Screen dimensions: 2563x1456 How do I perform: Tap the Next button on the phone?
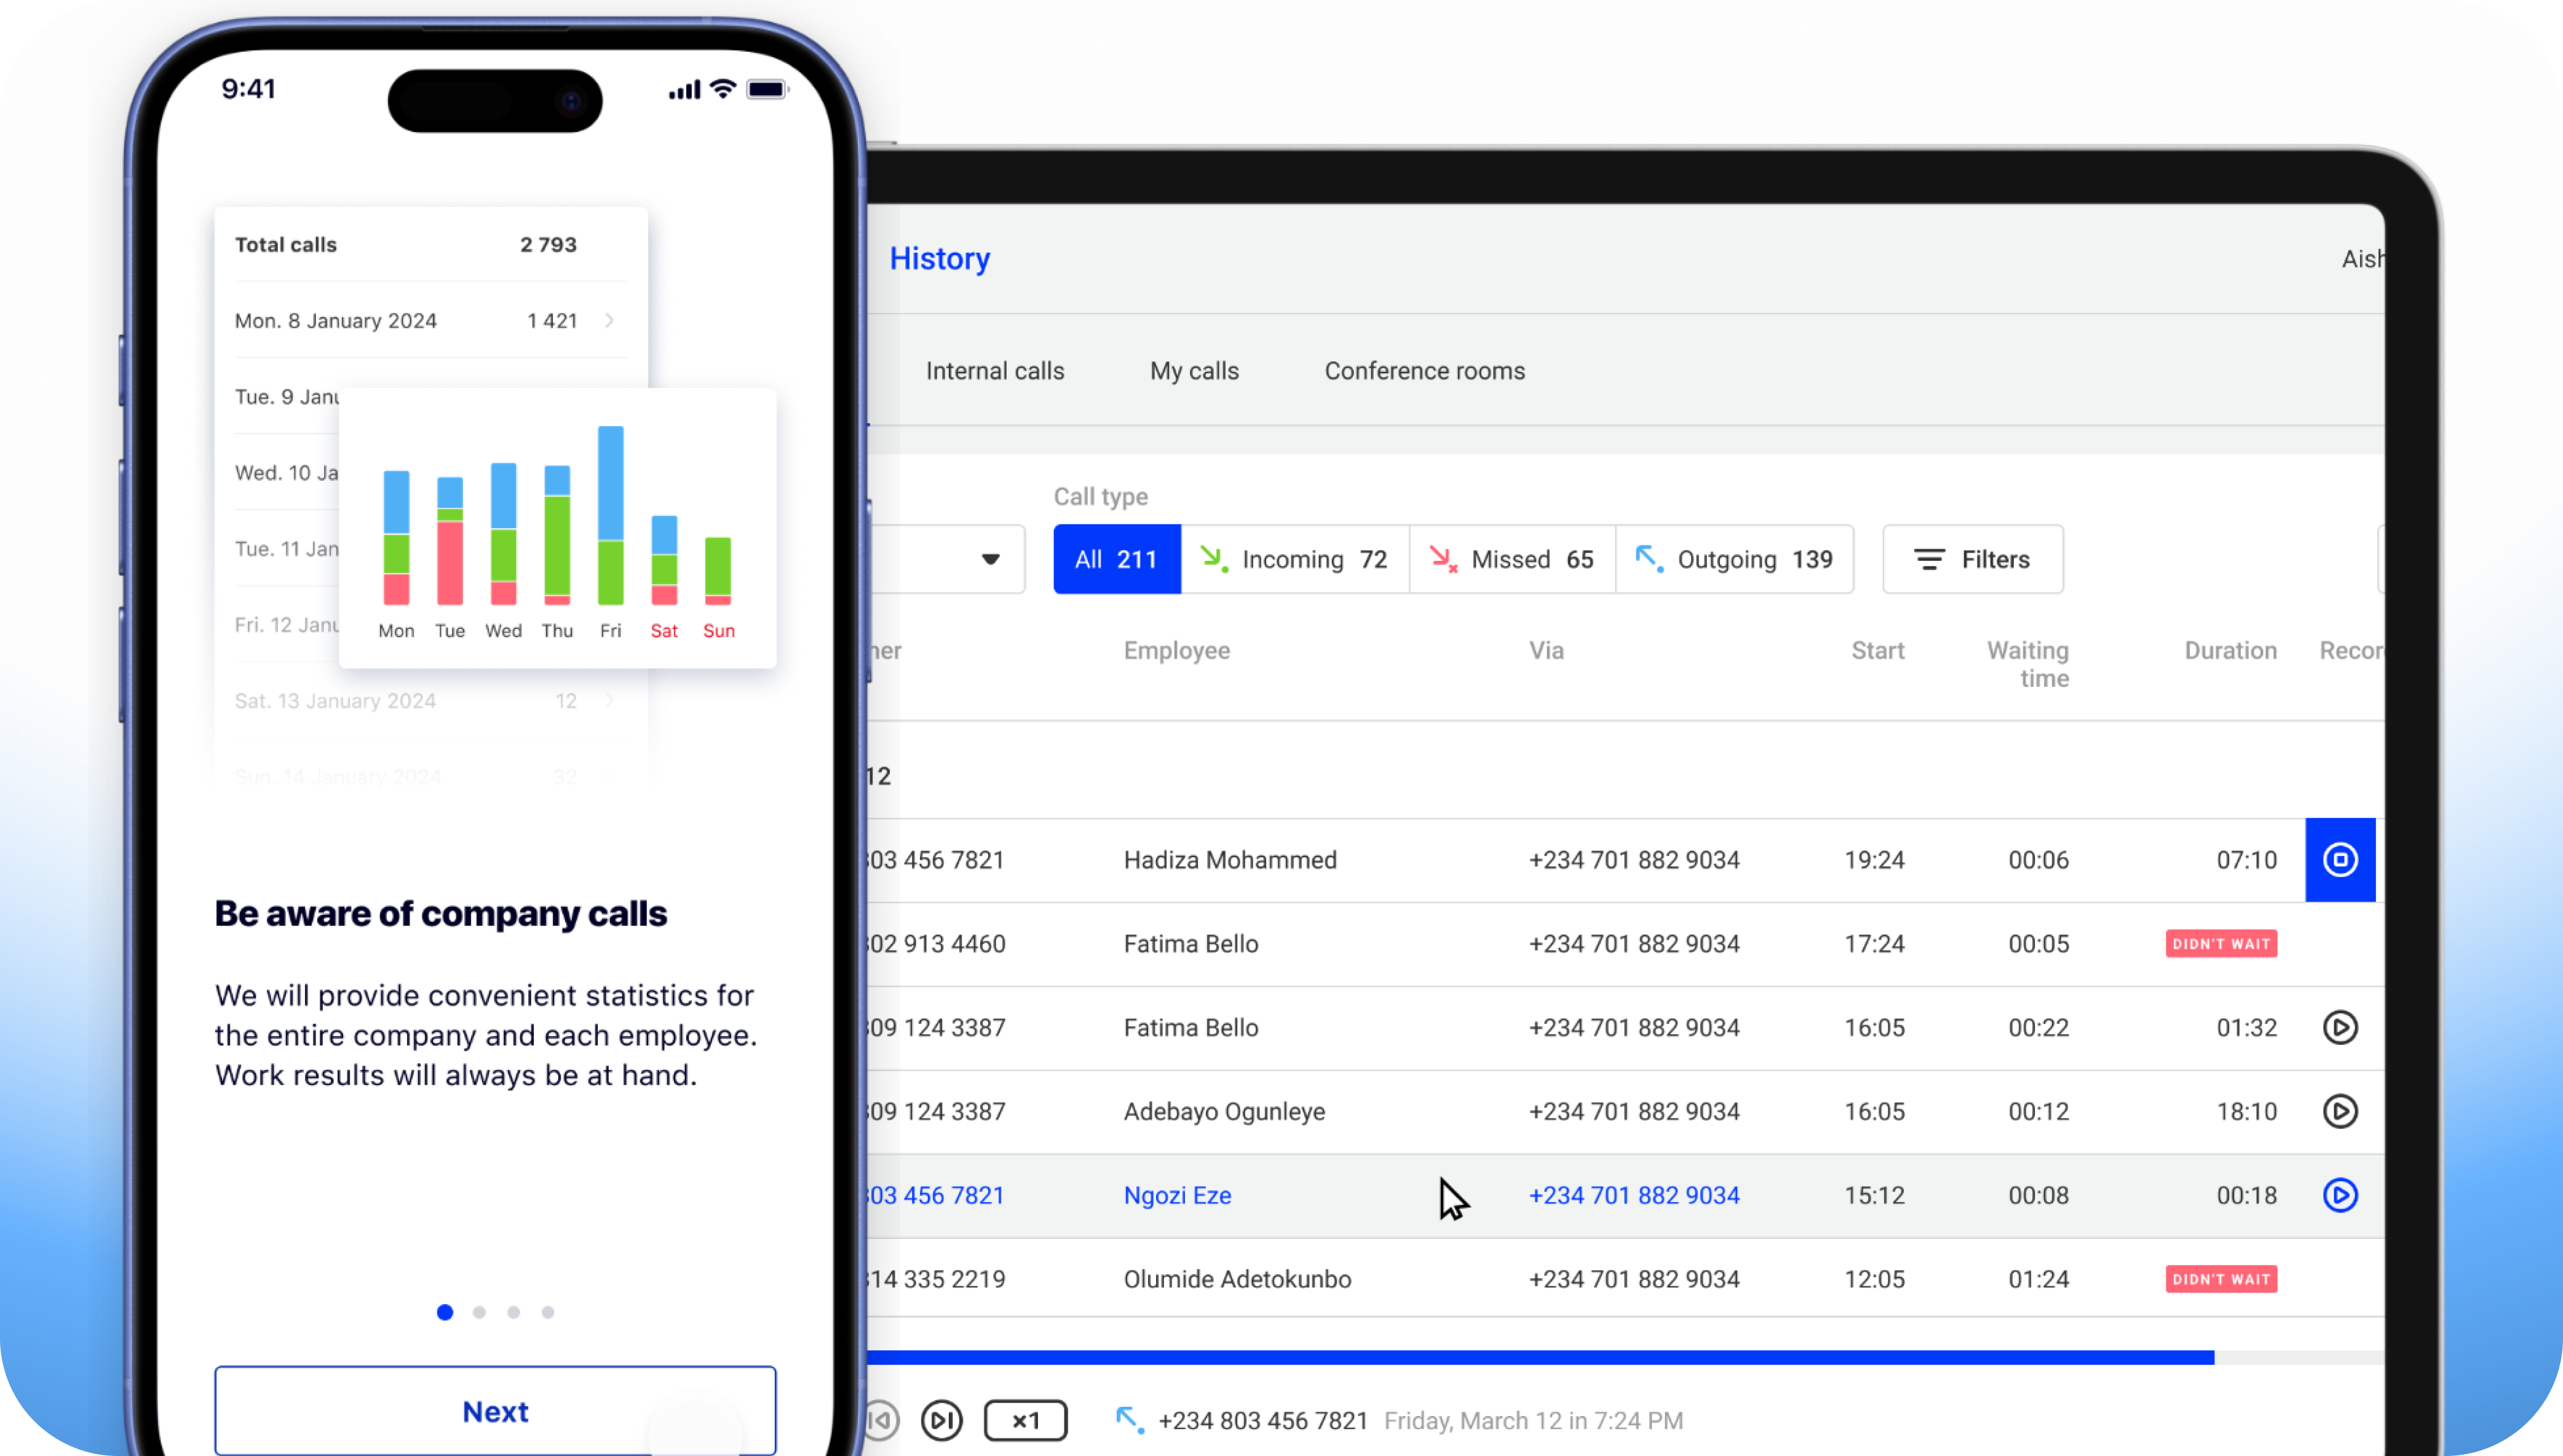click(x=495, y=1411)
